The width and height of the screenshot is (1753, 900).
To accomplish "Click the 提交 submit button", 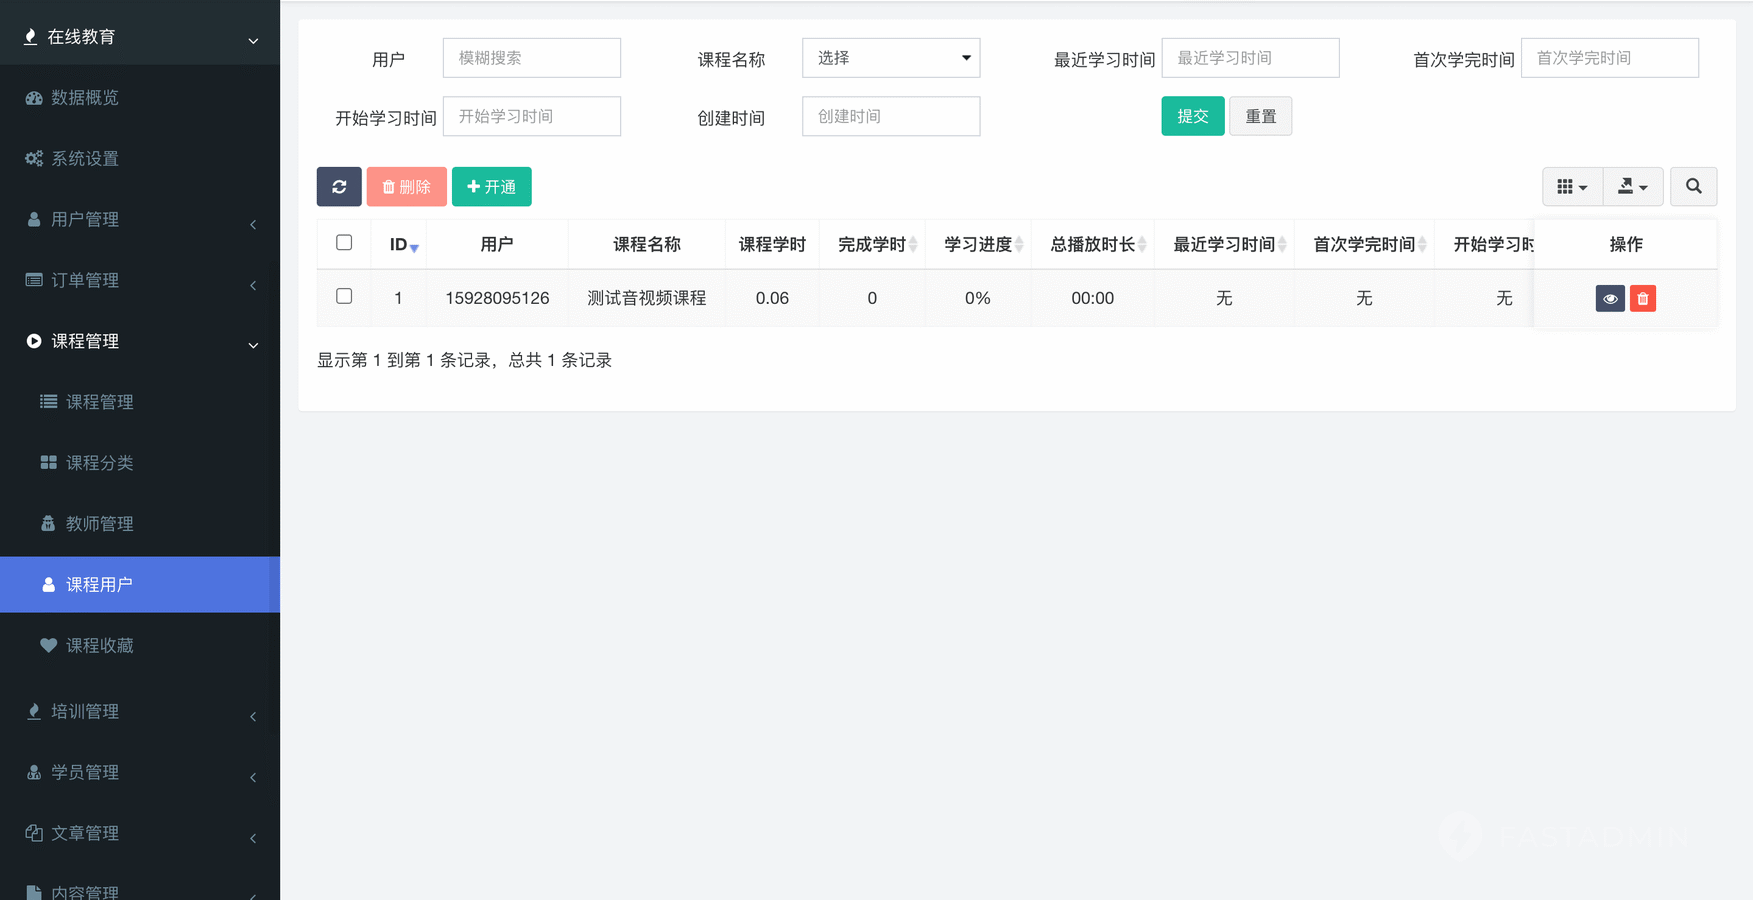I will (1192, 116).
